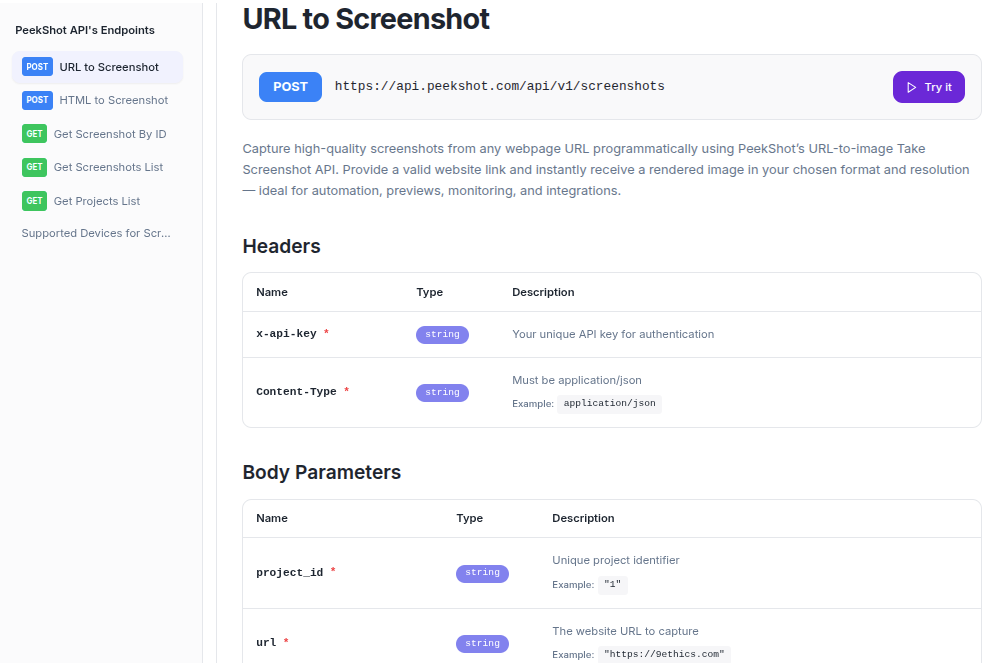Screen dimensions: 1006x663
Task: Click the Body Parameters section heading
Action: (x=321, y=472)
